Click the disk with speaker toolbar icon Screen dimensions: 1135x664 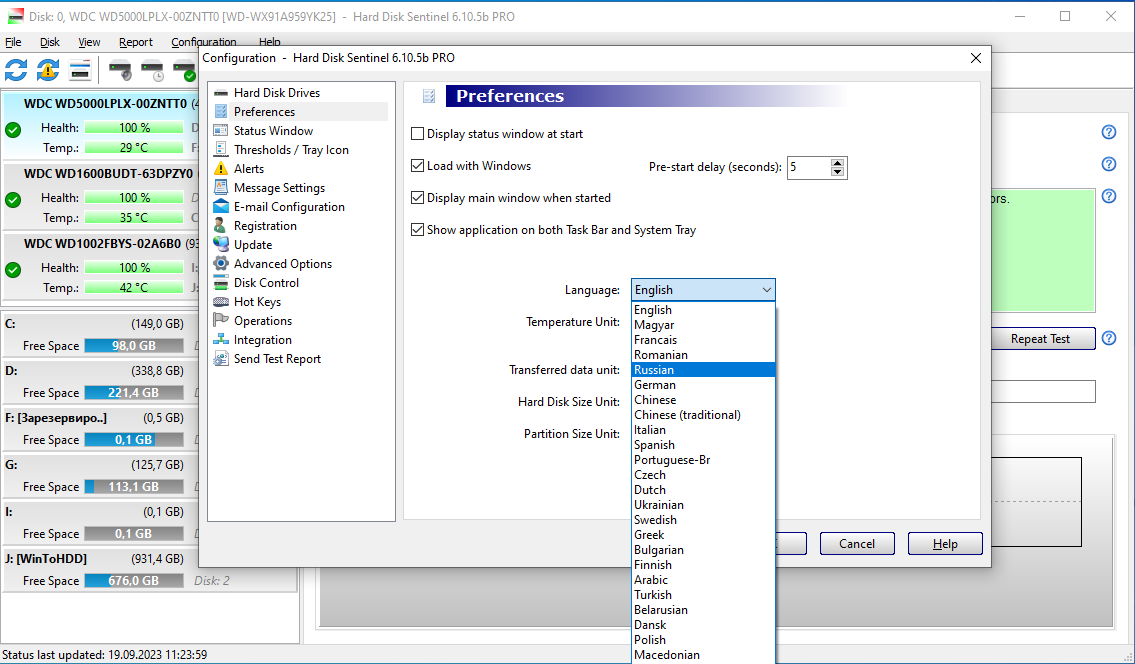tap(120, 70)
